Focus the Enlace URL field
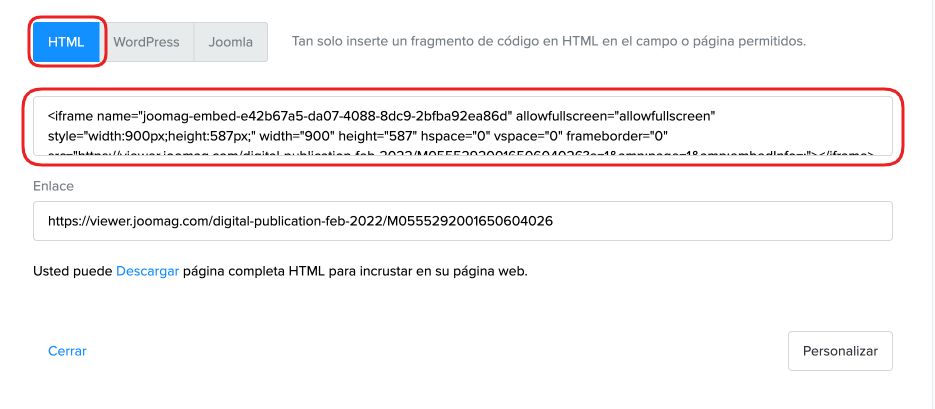This screenshot has width=935, height=409. click(x=462, y=221)
